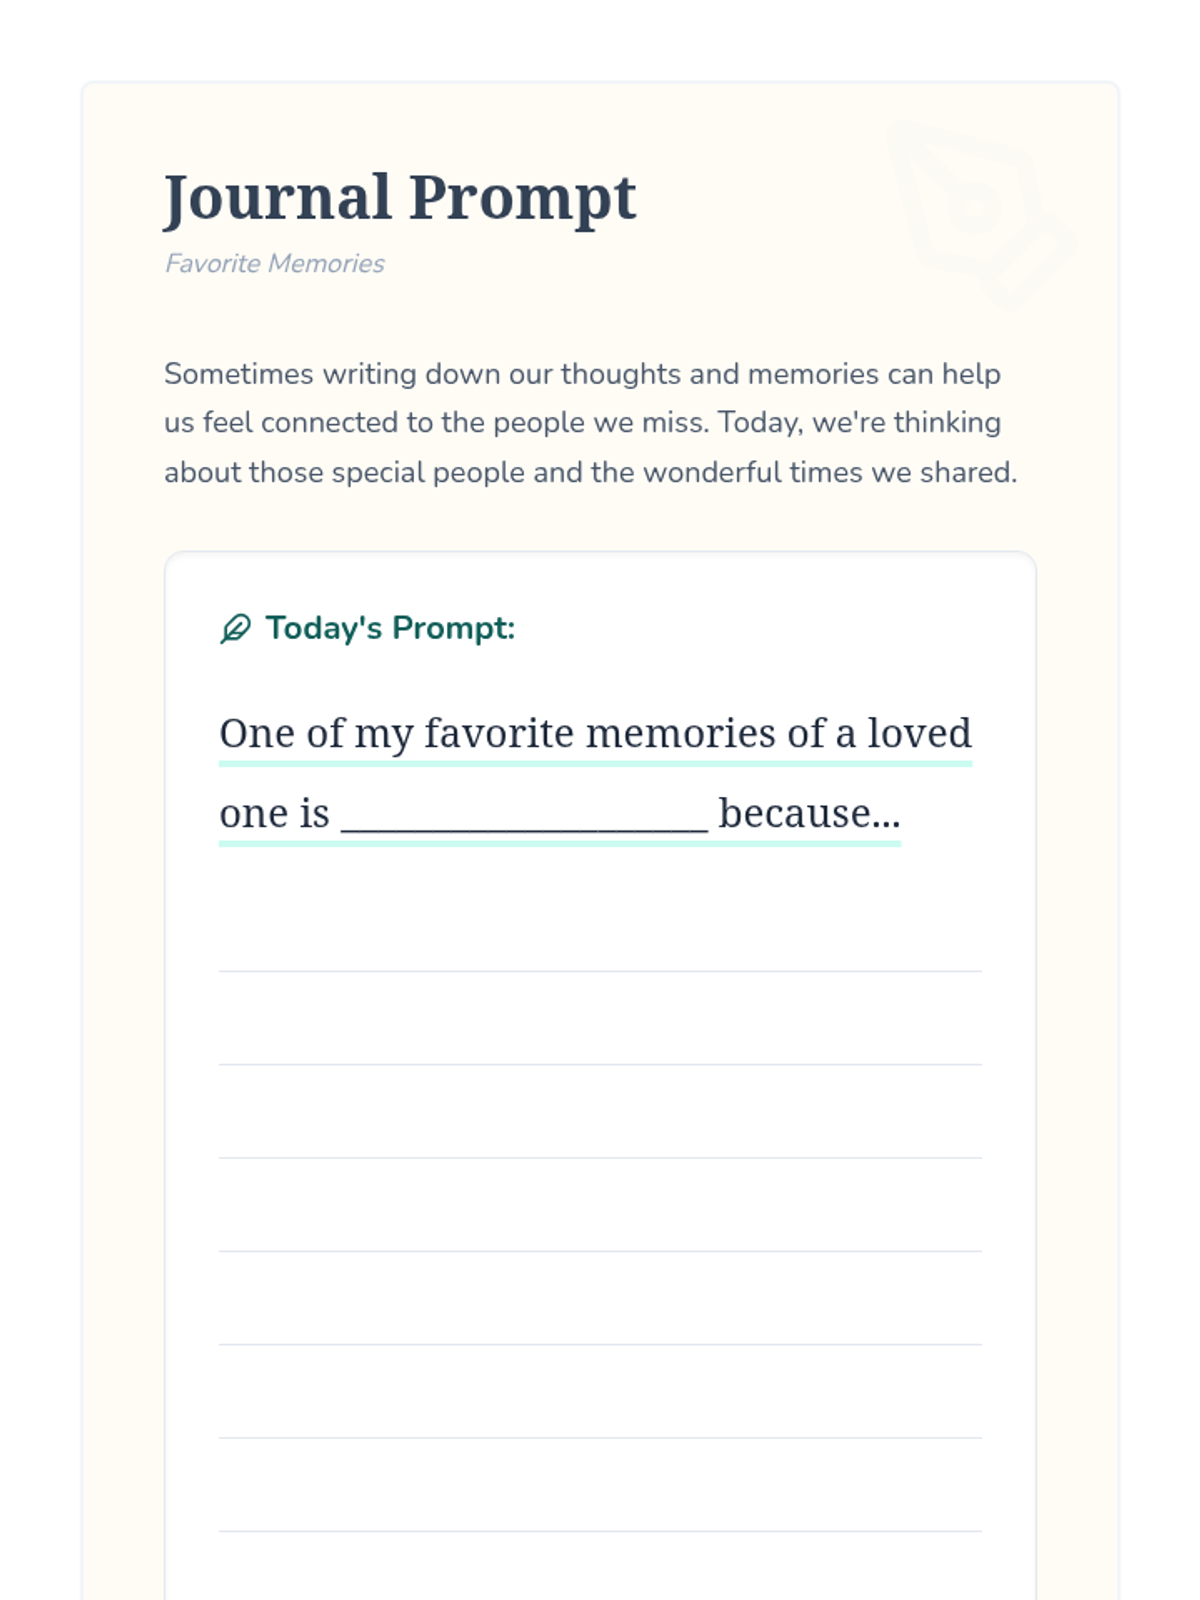Click the Journal Prompt heading
Viewport: 1200px width, 1600px height.
coord(400,197)
